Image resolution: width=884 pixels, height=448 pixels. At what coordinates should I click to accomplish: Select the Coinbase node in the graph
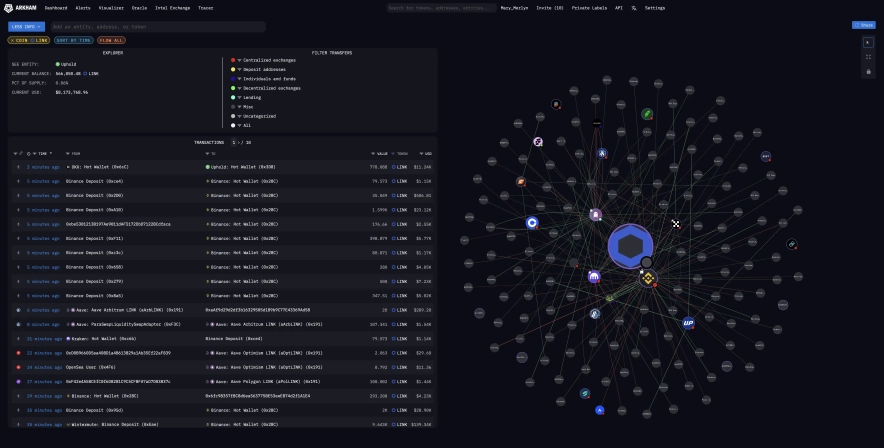pyautogui.click(x=533, y=223)
